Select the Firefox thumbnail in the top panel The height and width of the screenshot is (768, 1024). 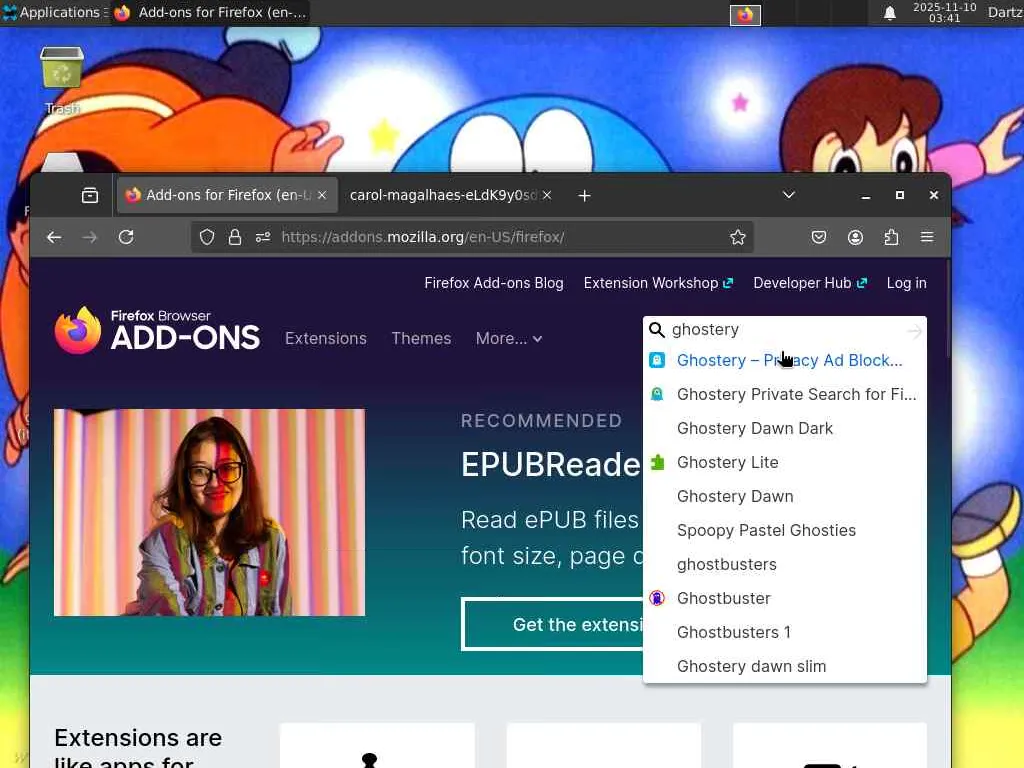(745, 14)
